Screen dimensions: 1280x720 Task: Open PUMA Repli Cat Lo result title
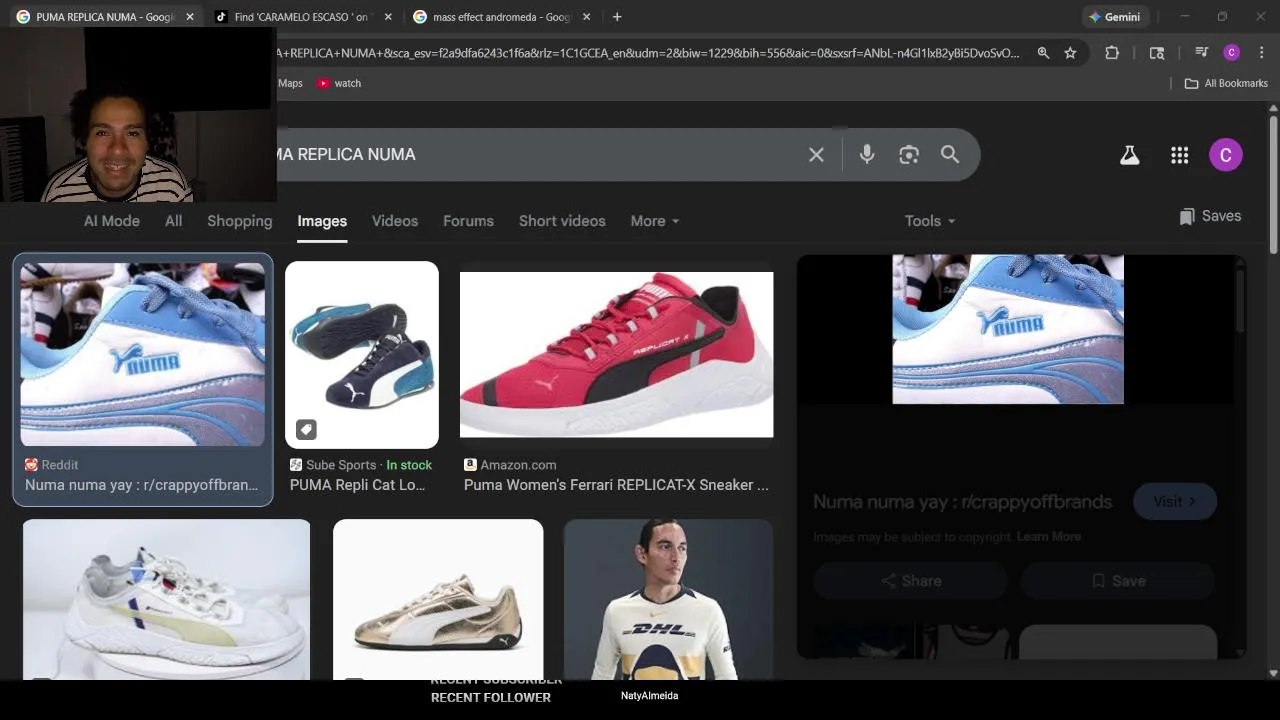coord(357,485)
